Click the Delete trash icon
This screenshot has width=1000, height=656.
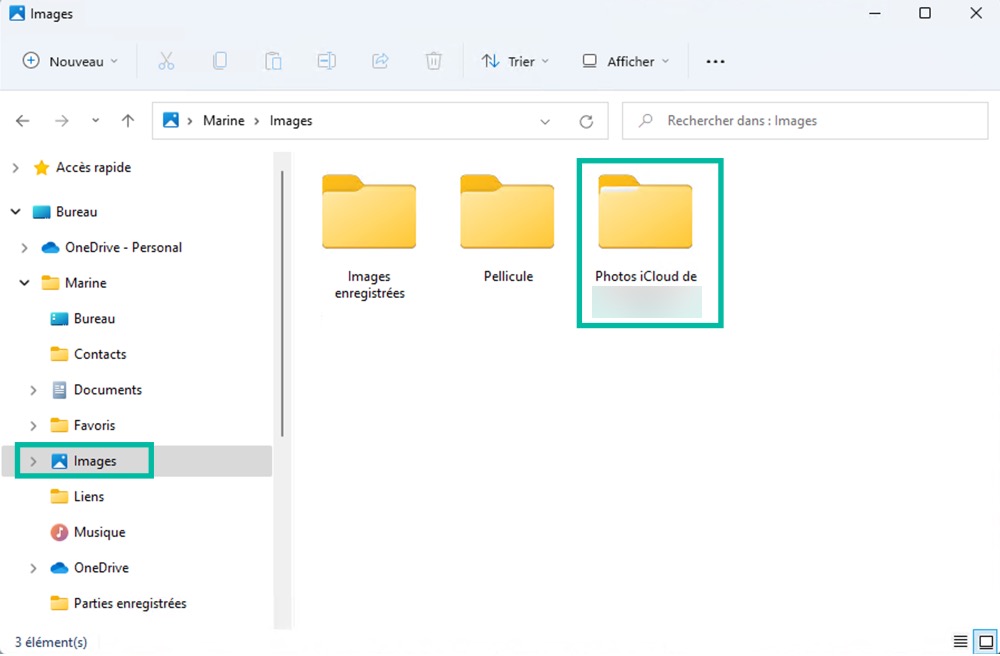point(433,61)
